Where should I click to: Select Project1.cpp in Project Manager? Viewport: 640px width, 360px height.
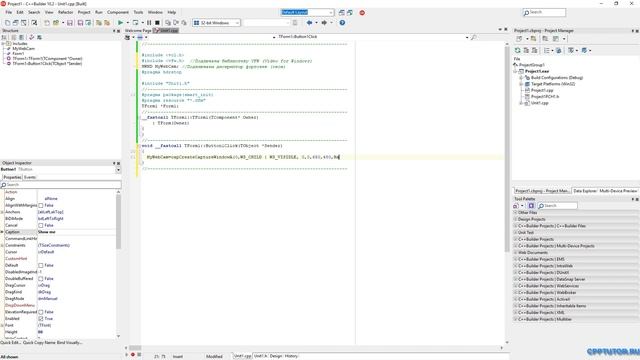[x=542, y=90]
